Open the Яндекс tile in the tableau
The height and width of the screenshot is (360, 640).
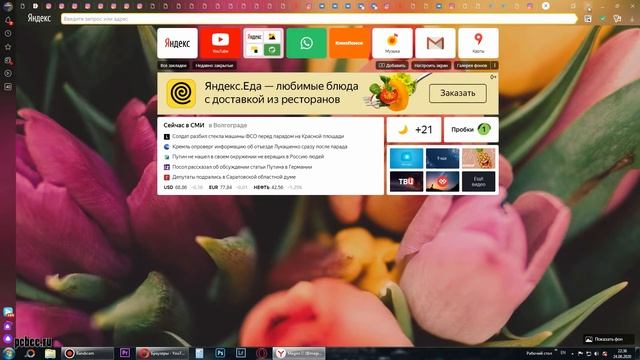[177, 43]
